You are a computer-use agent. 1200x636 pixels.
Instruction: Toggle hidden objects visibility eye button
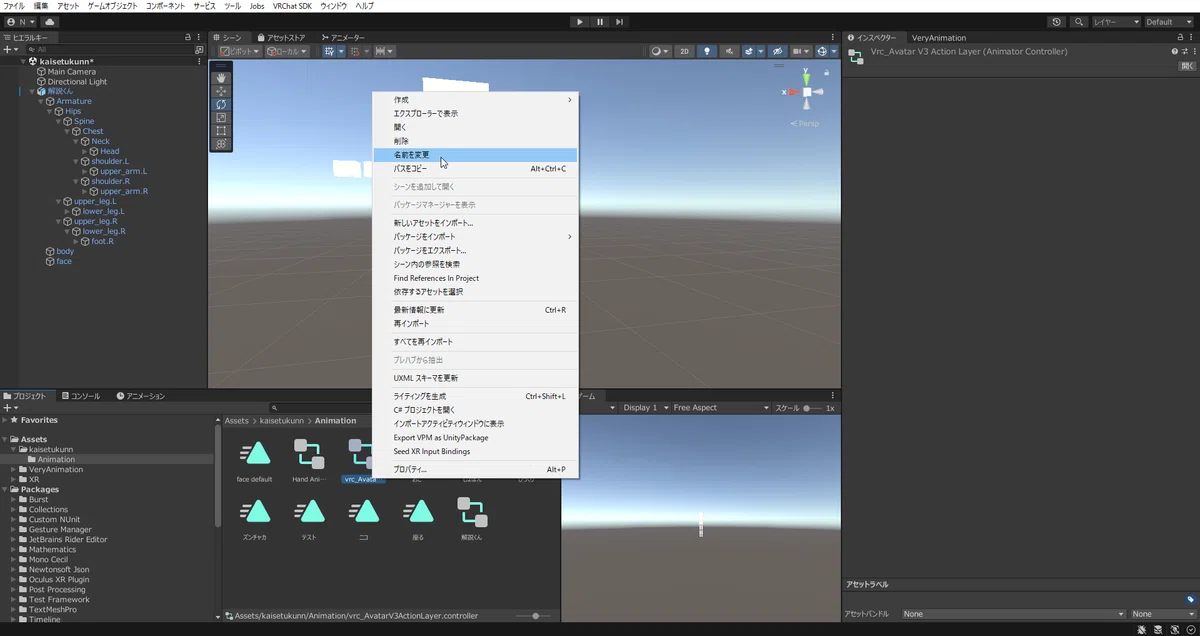click(x=776, y=51)
